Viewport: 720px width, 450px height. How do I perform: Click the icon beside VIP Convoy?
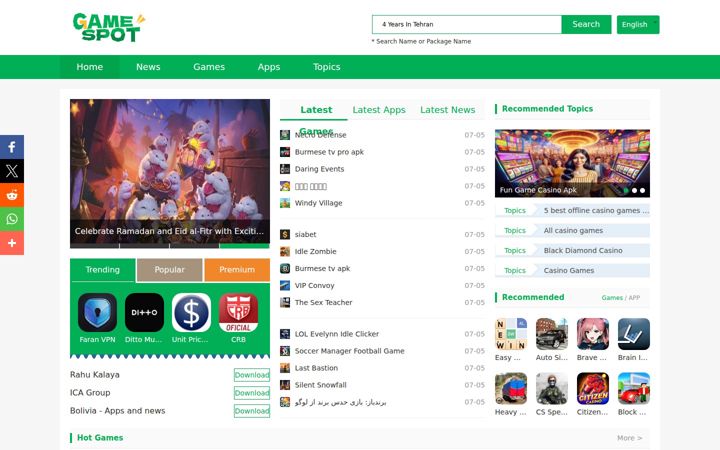click(x=285, y=286)
